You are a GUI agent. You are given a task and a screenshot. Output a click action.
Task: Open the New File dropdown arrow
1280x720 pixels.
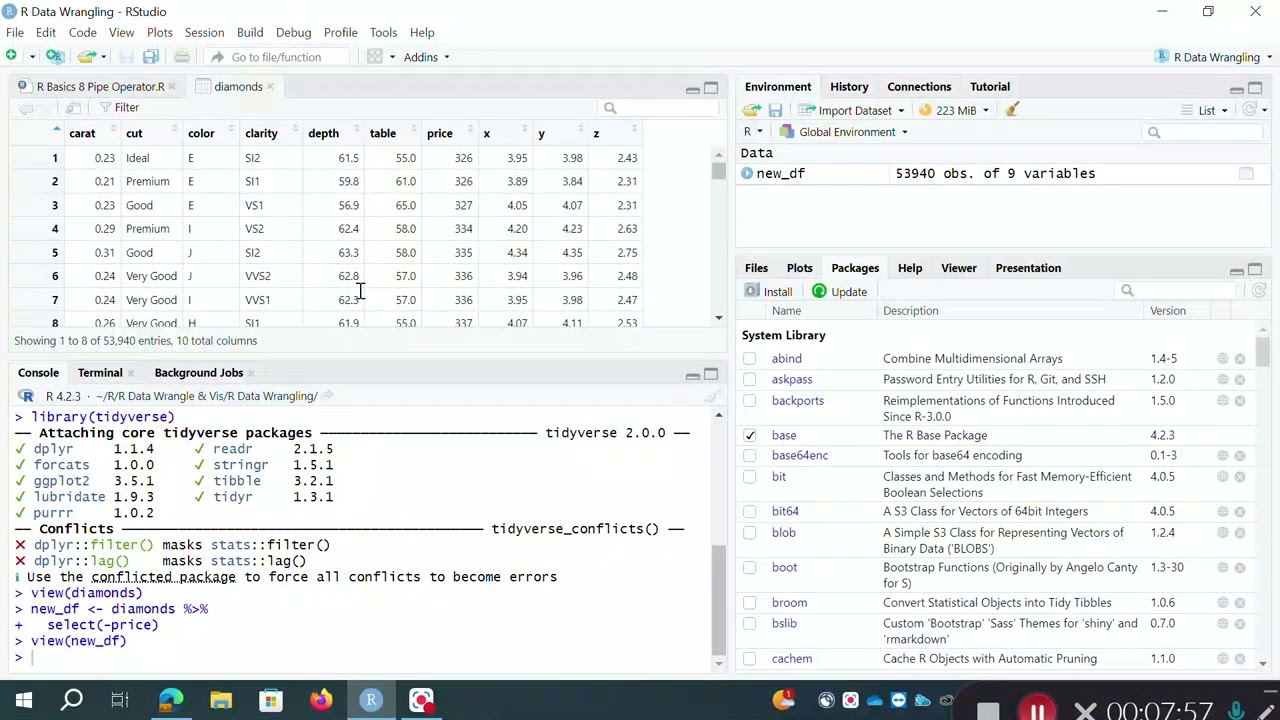[32, 57]
